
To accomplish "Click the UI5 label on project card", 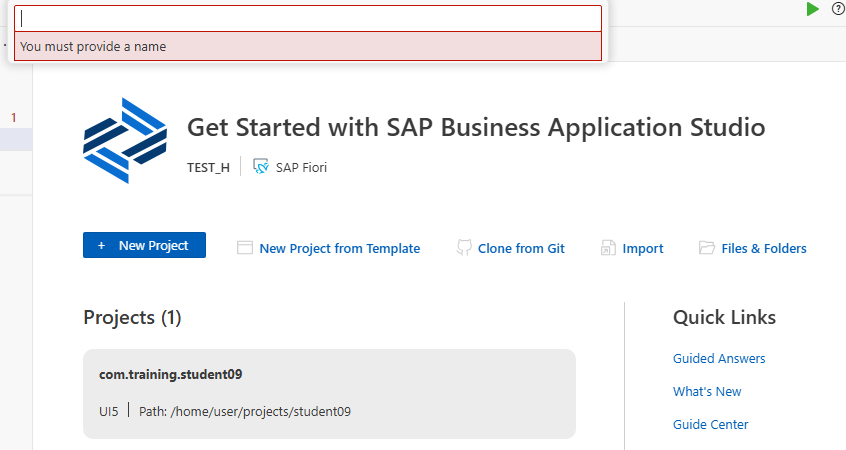I will 108,411.
